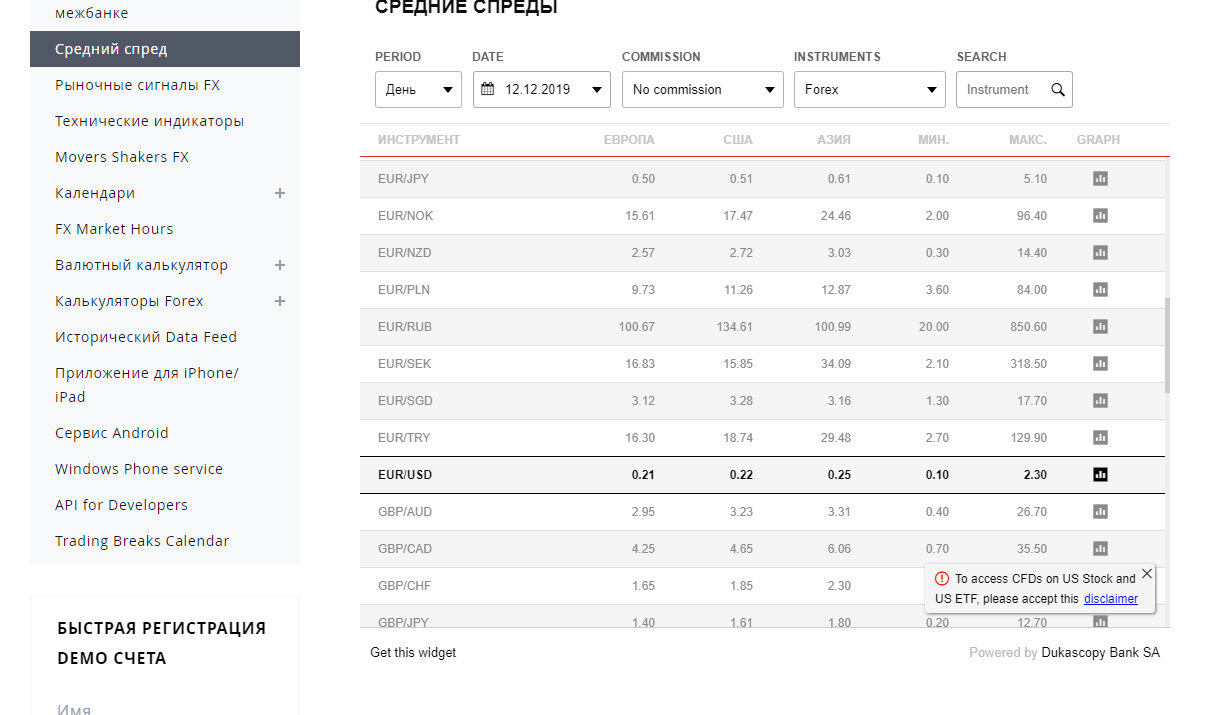Open the Date picker 12.12.2019
The width and height of the screenshot is (1222, 715).
(x=542, y=89)
